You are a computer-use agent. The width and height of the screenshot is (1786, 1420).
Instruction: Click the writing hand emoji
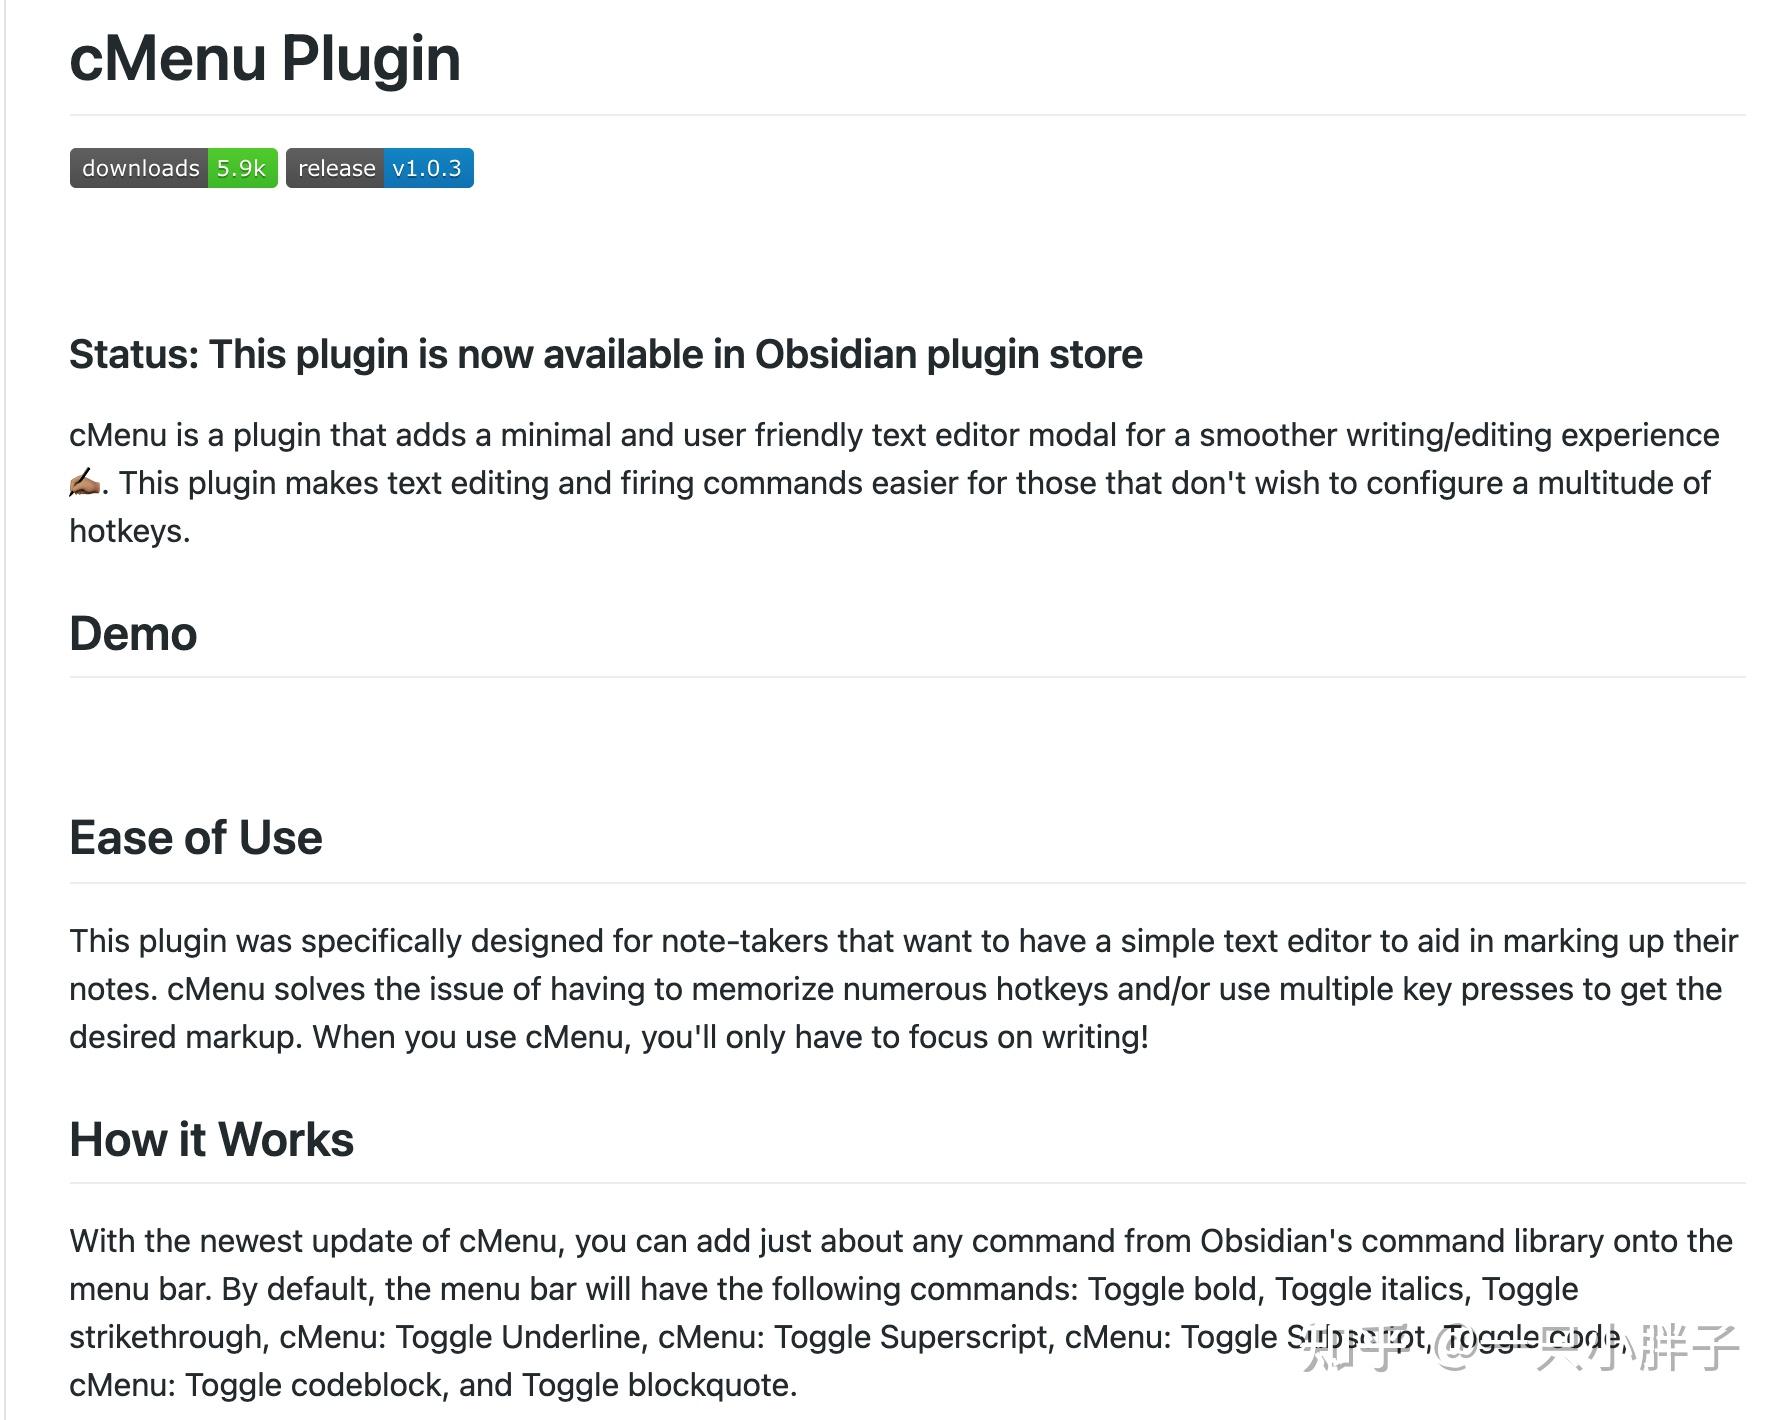click(85, 483)
